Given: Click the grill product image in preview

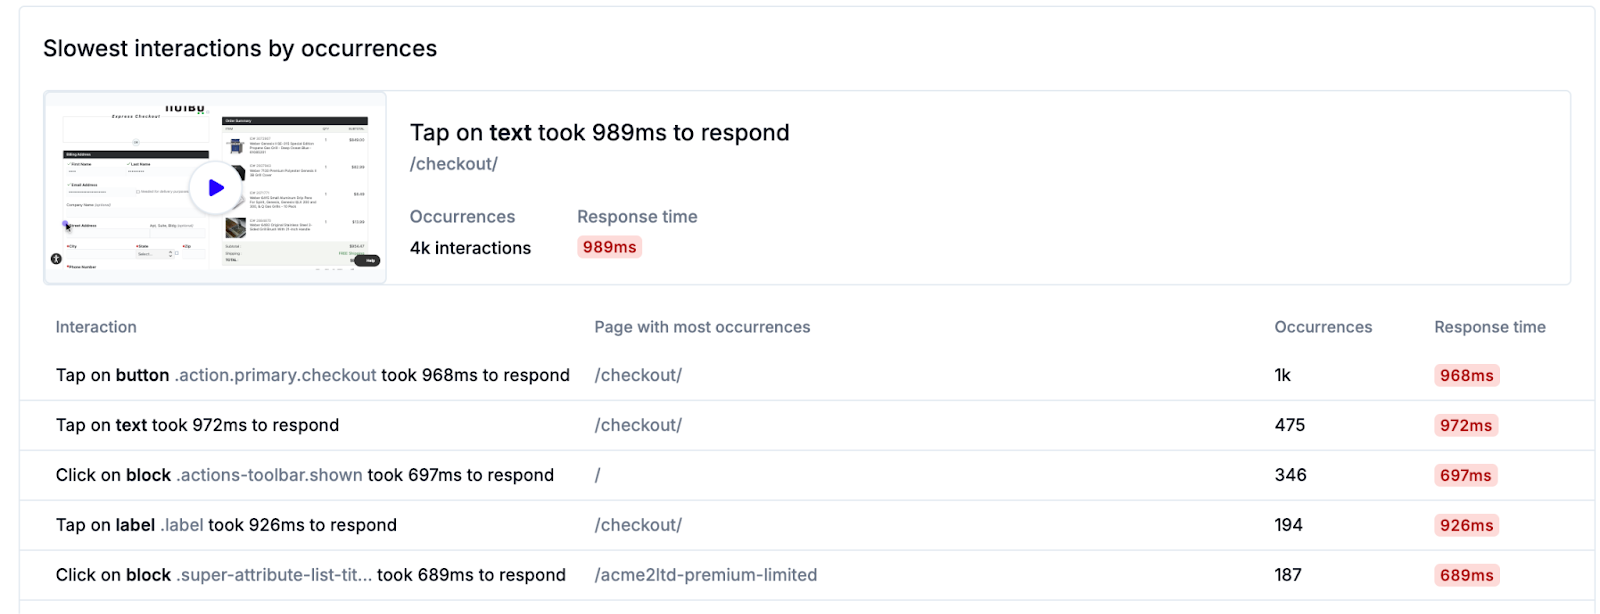Looking at the screenshot, I should pos(236,146).
